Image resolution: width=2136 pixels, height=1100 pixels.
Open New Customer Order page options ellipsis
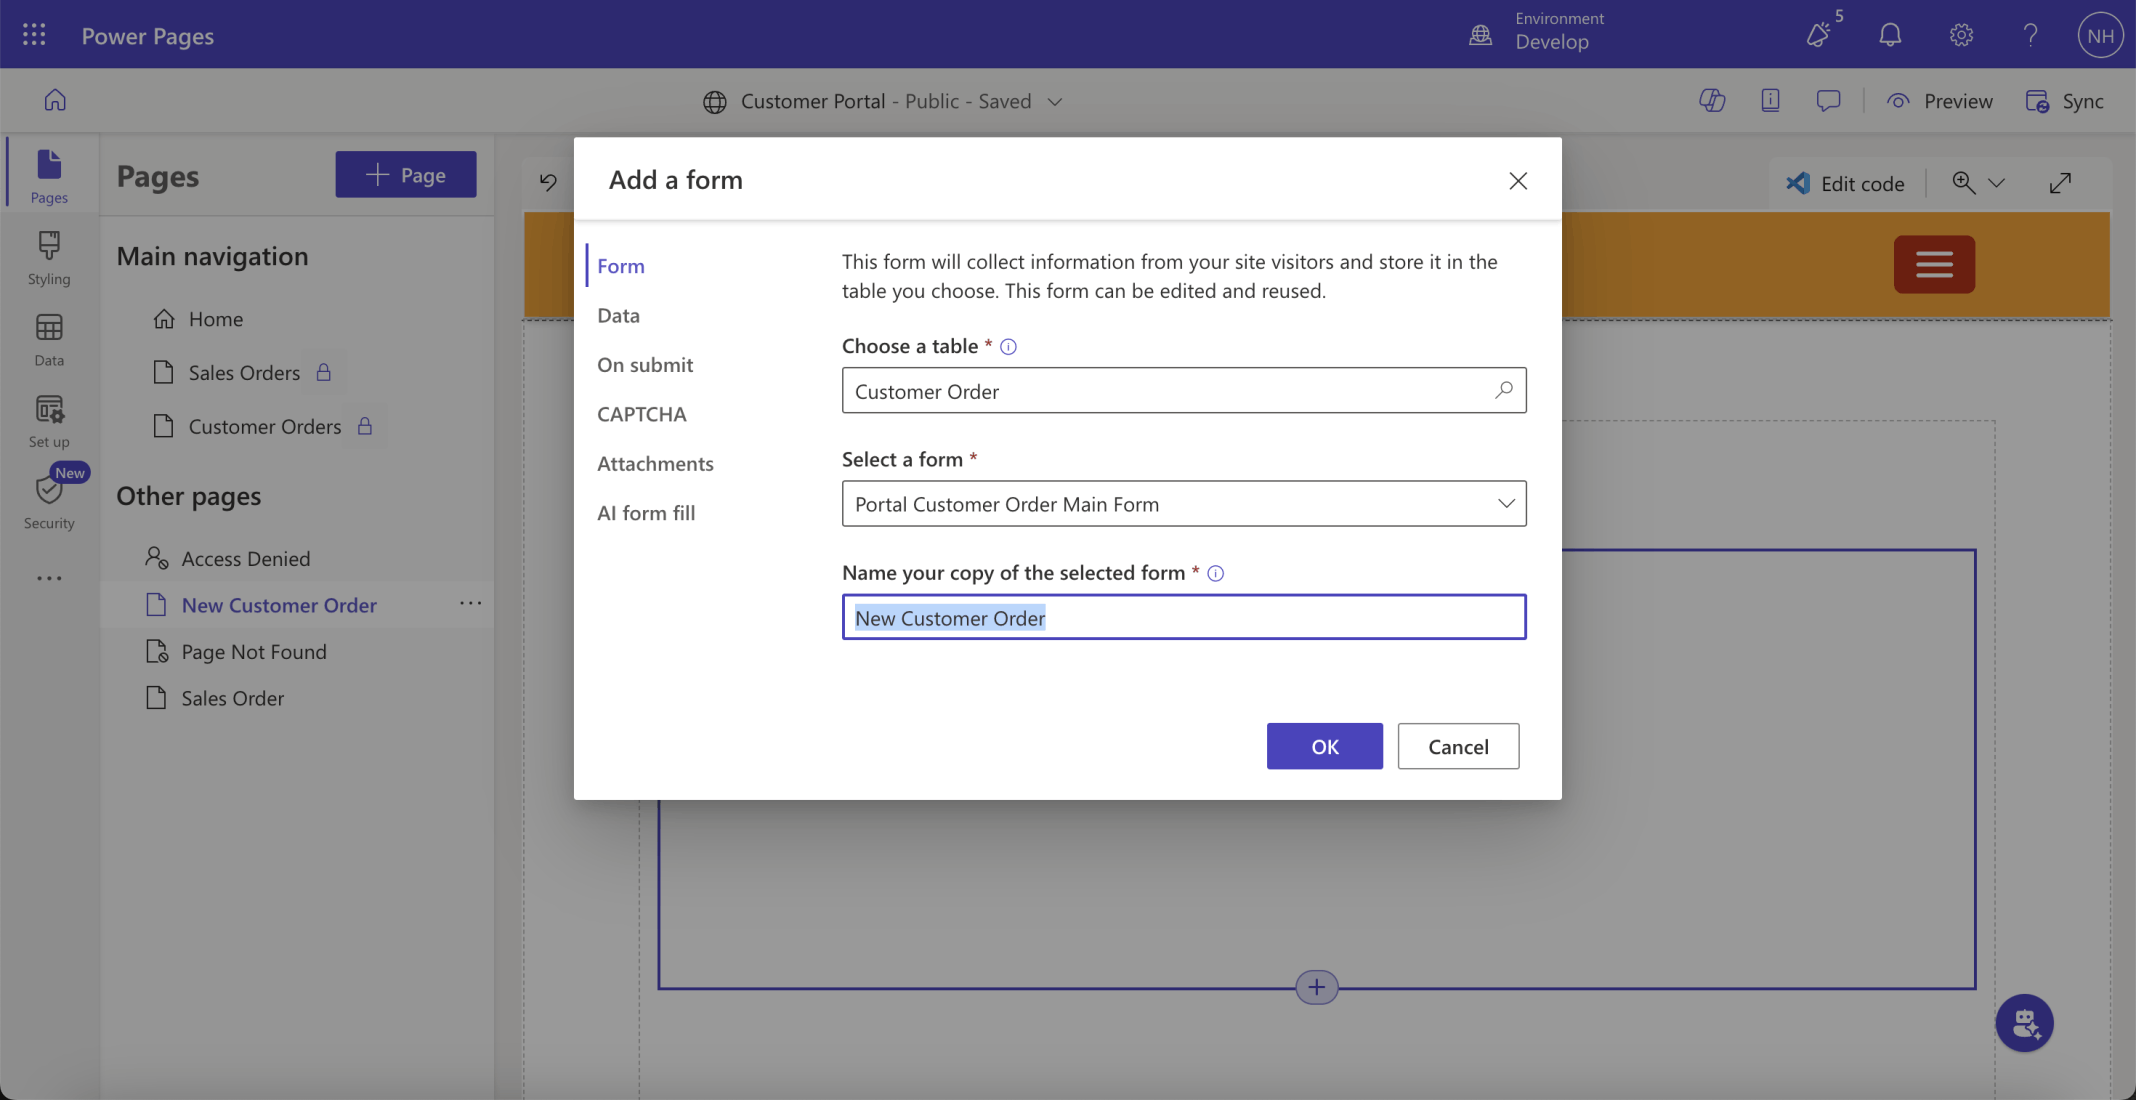point(470,604)
